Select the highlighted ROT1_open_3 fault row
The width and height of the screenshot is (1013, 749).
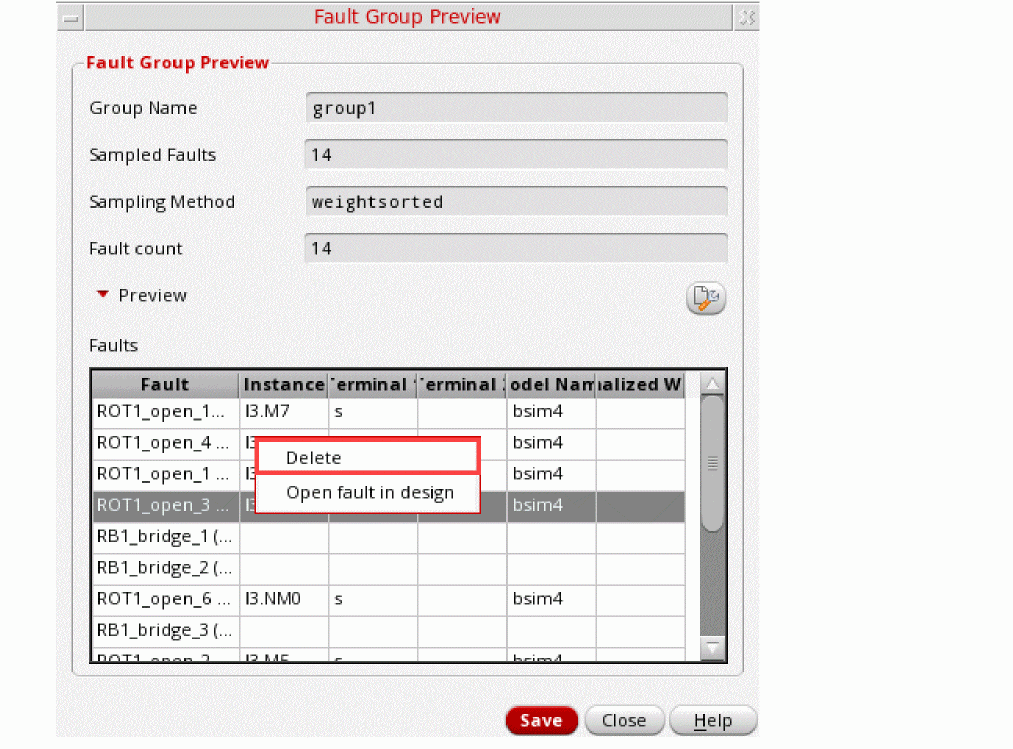tap(389, 505)
